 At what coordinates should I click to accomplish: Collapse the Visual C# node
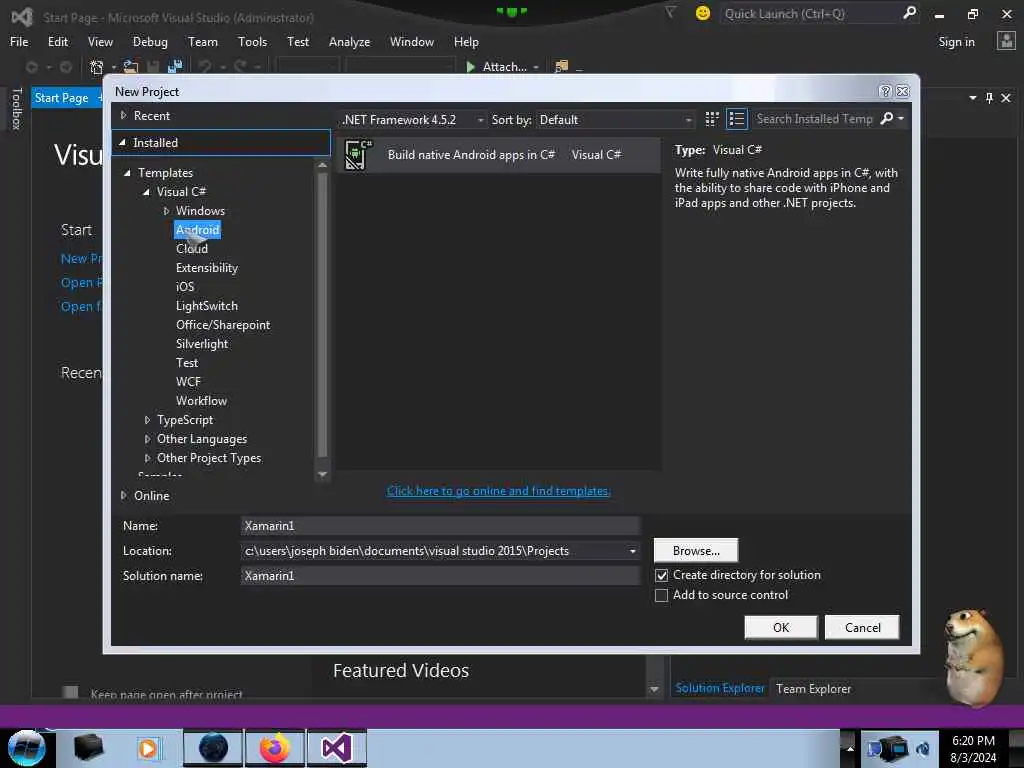(147, 192)
